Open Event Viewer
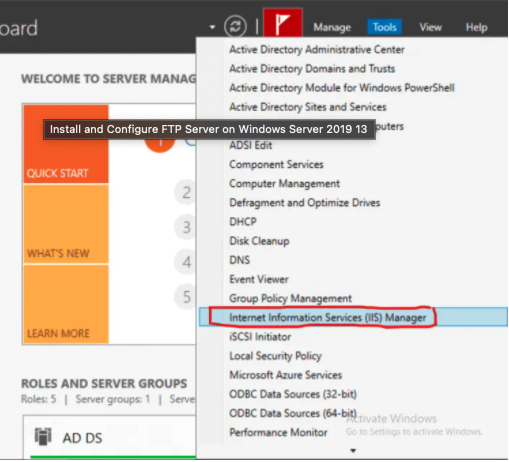This screenshot has height=462, width=509. 259,279
